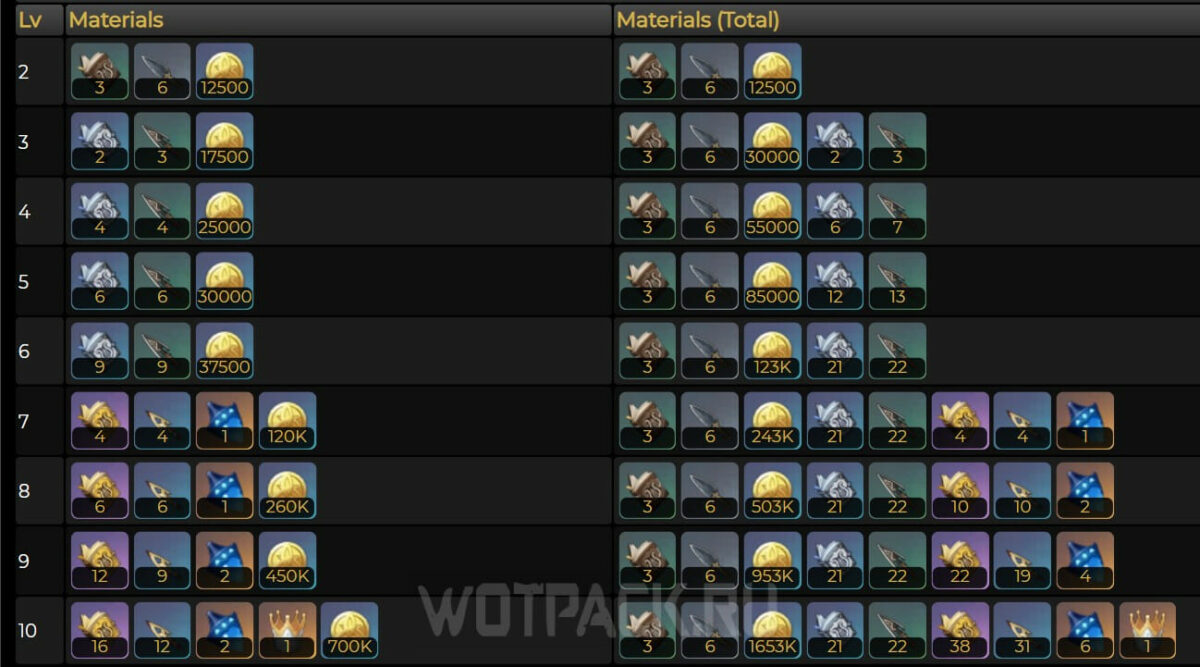Select the brown mask icon with 3 in level 2 Materials
Image resolution: width=1200 pixels, height=667 pixels.
point(100,71)
